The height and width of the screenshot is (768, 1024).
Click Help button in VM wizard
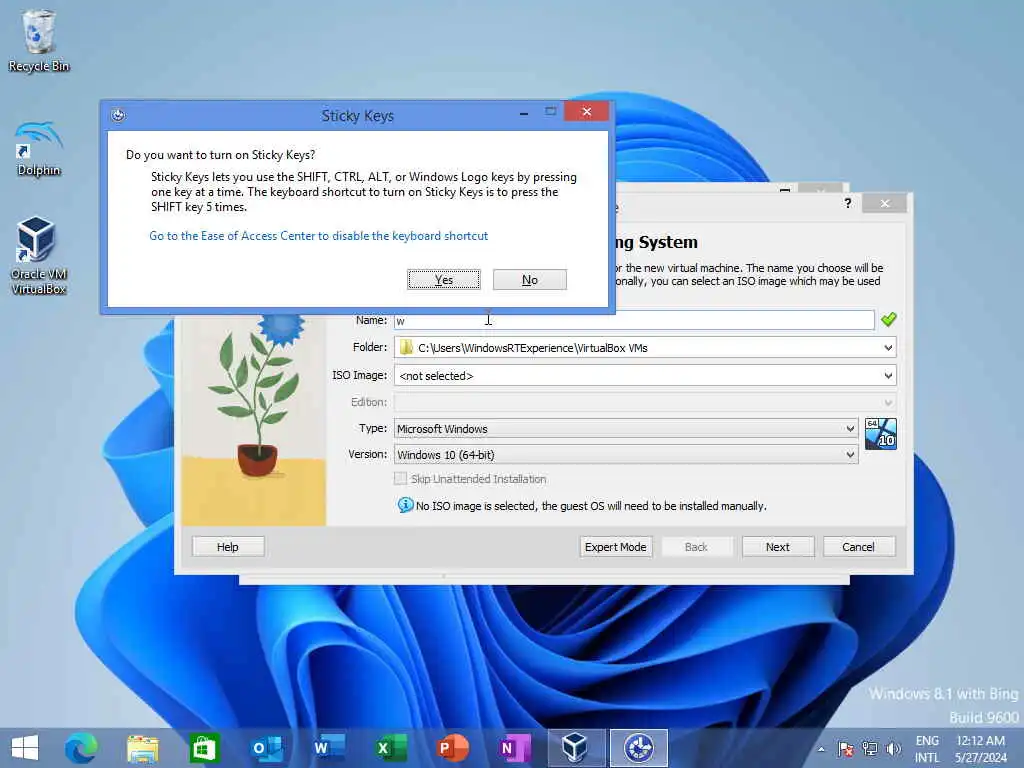click(228, 547)
